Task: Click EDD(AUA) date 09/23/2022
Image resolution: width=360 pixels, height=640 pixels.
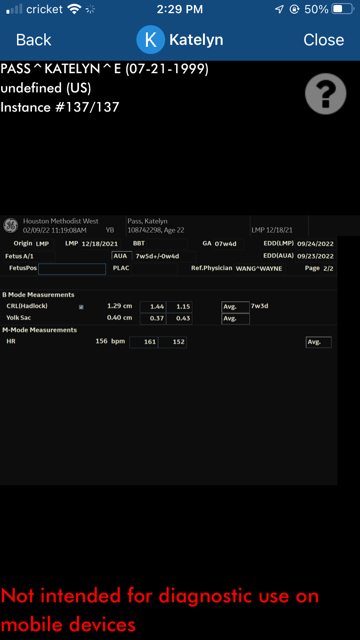Action: (315, 256)
